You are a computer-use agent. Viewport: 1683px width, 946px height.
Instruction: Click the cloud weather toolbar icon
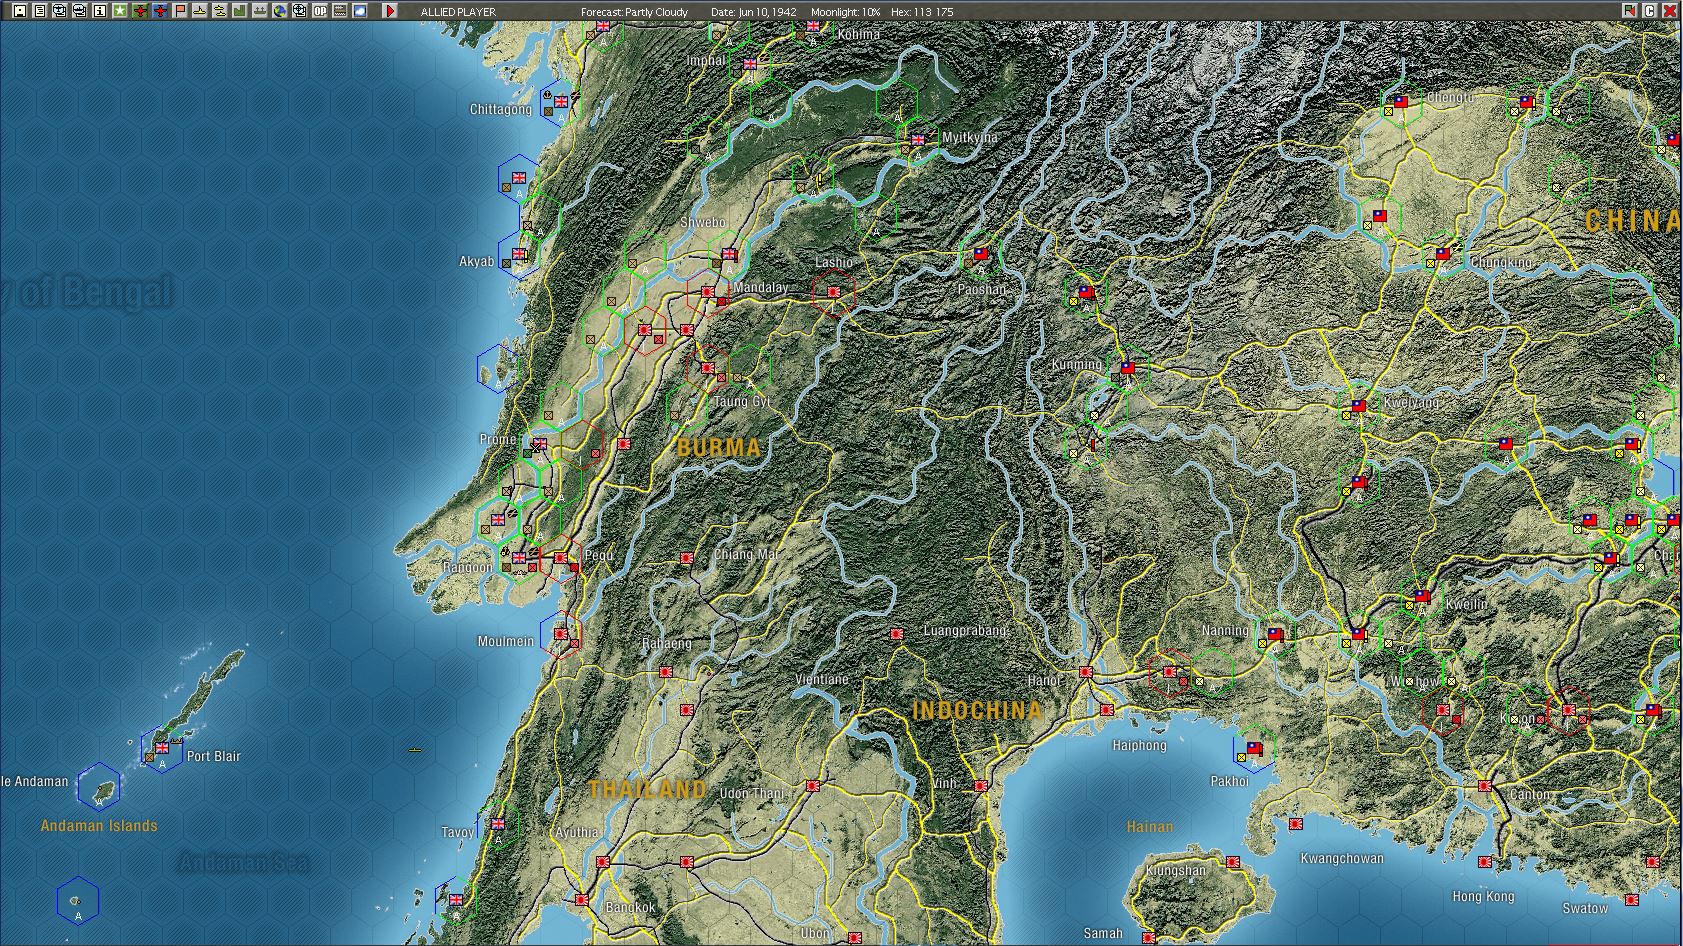[x=360, y=11]
